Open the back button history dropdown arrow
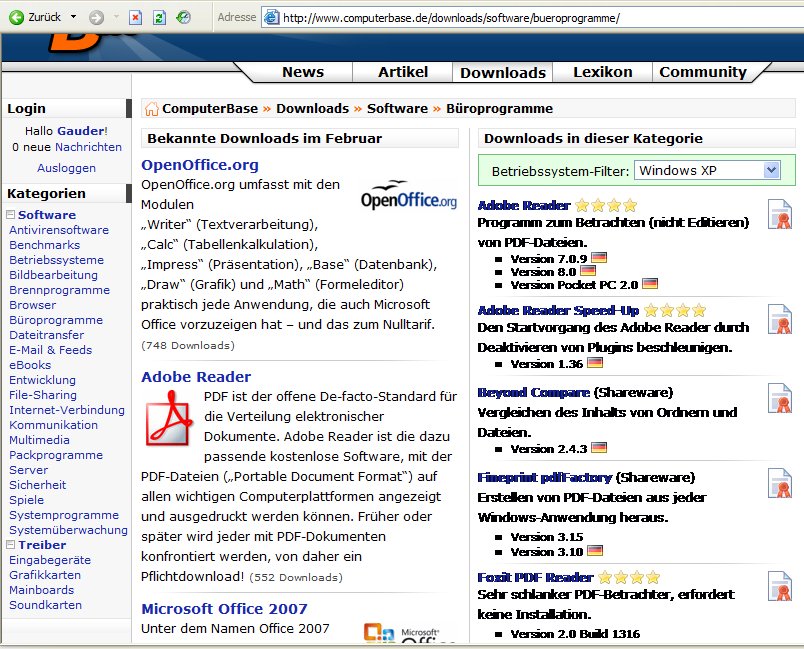Screen dimensions: 804x649 (73, 17)
